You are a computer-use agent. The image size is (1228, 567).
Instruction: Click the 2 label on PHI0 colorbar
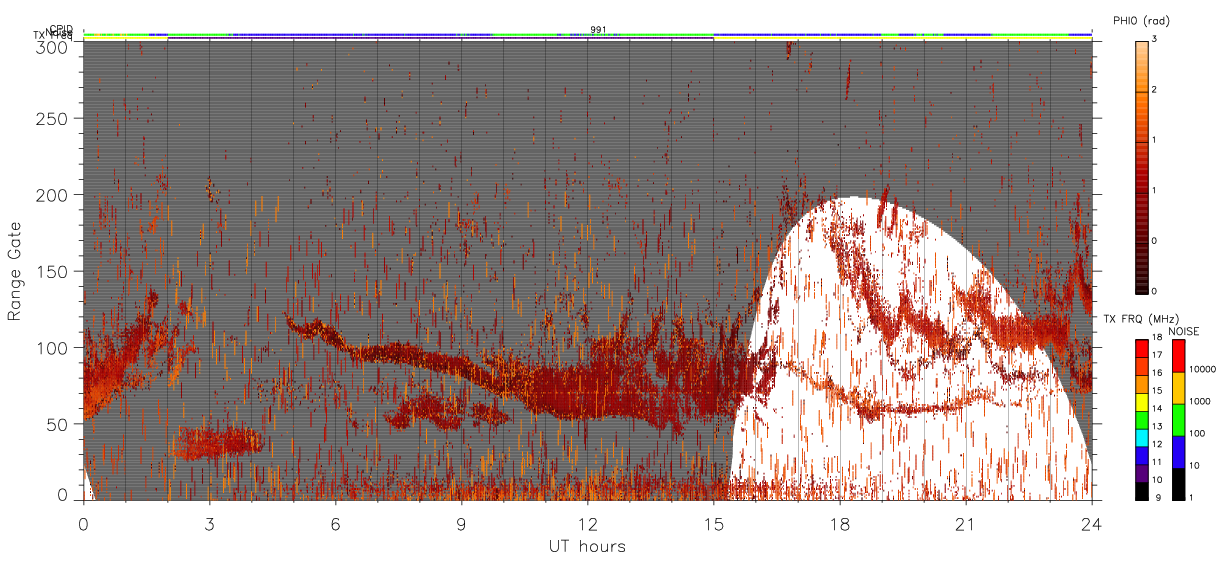pos(1155,91)
